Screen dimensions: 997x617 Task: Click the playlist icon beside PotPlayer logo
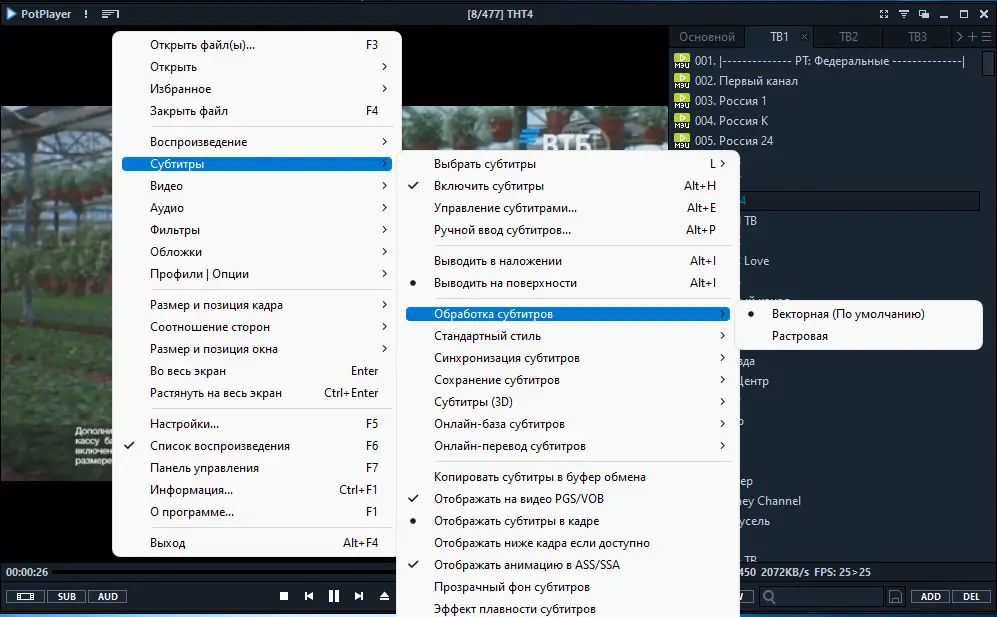pos(111,14)
